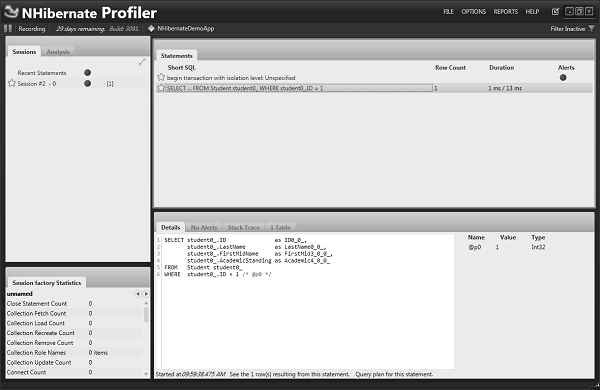Click the edit note icon near Help

point(555,11)
